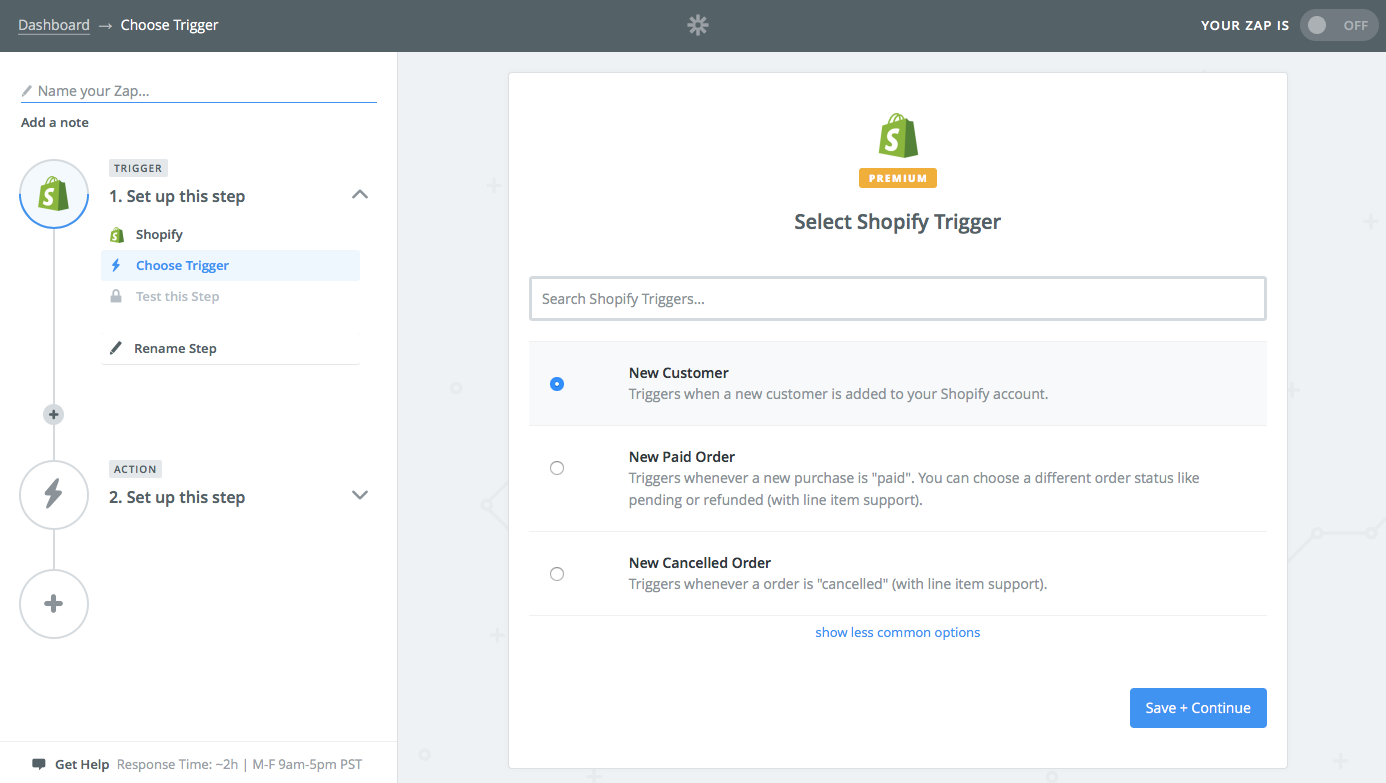Click the Save + Continue button
Screen dimensions: 1386x783
1198,708
